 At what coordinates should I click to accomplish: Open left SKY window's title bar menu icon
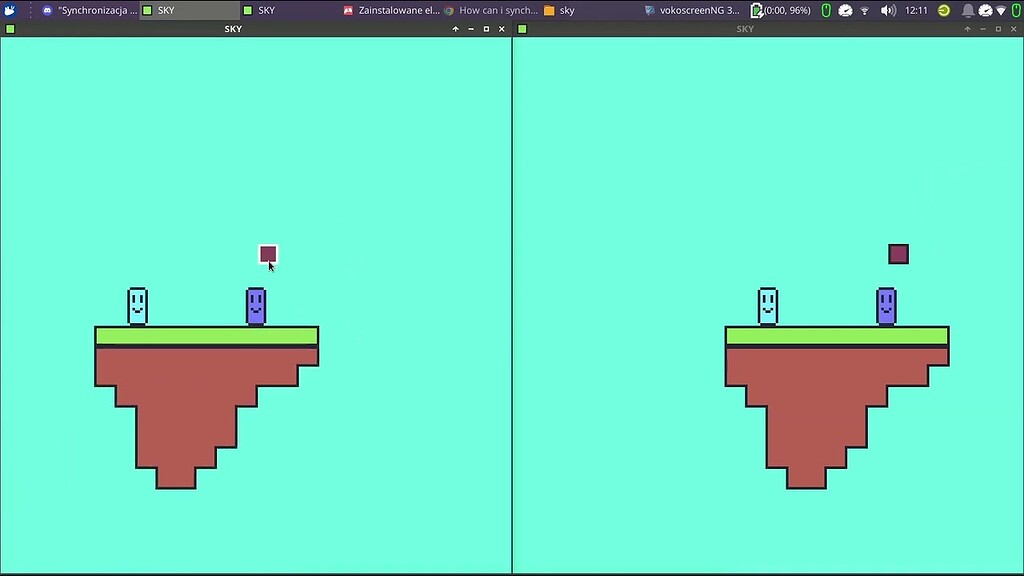click(10, 29)
